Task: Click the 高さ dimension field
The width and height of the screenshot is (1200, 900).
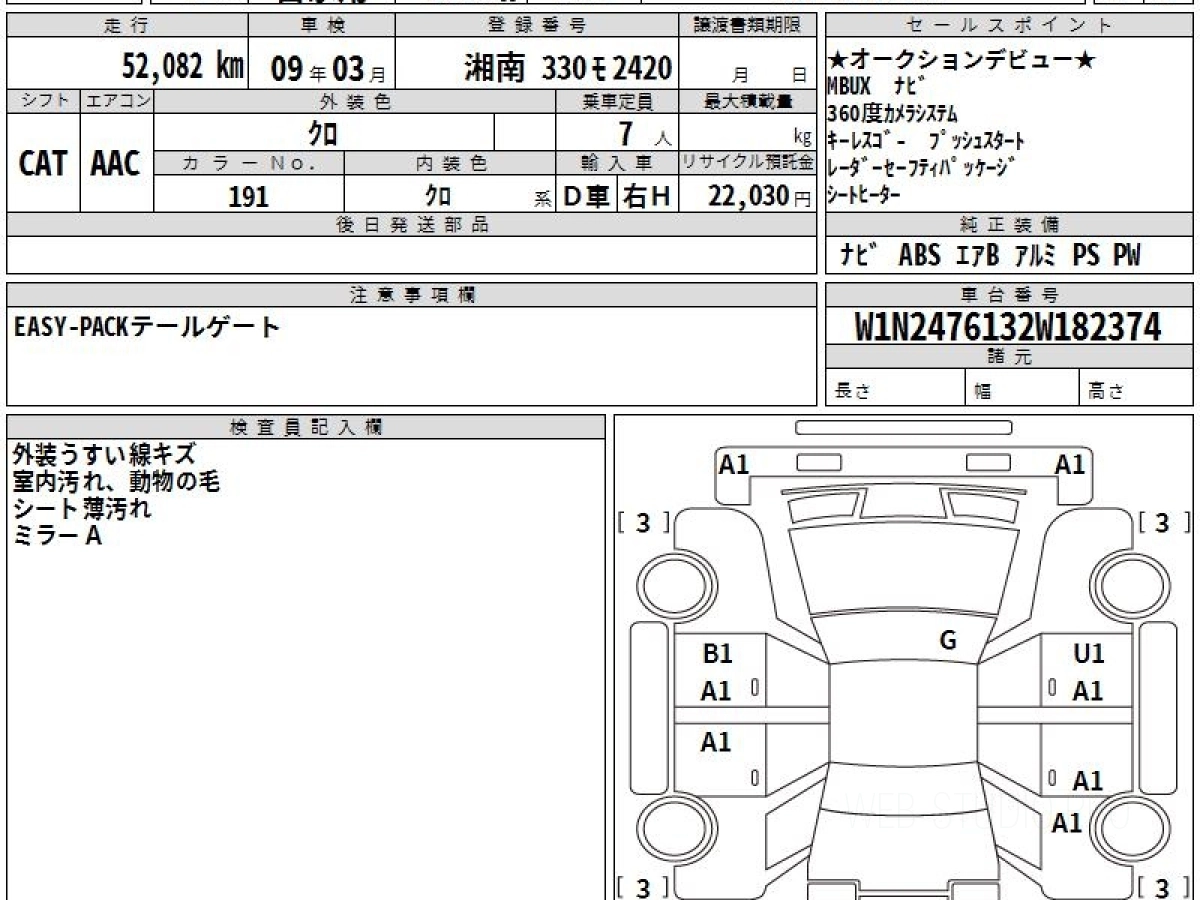Action: [x=1136, y=388]
